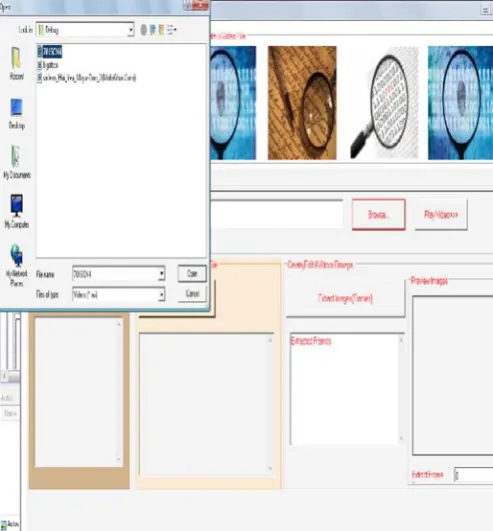Screen dimensions: 493x531
Task: Select the highlighted first file in list
Action: point(49,52)
